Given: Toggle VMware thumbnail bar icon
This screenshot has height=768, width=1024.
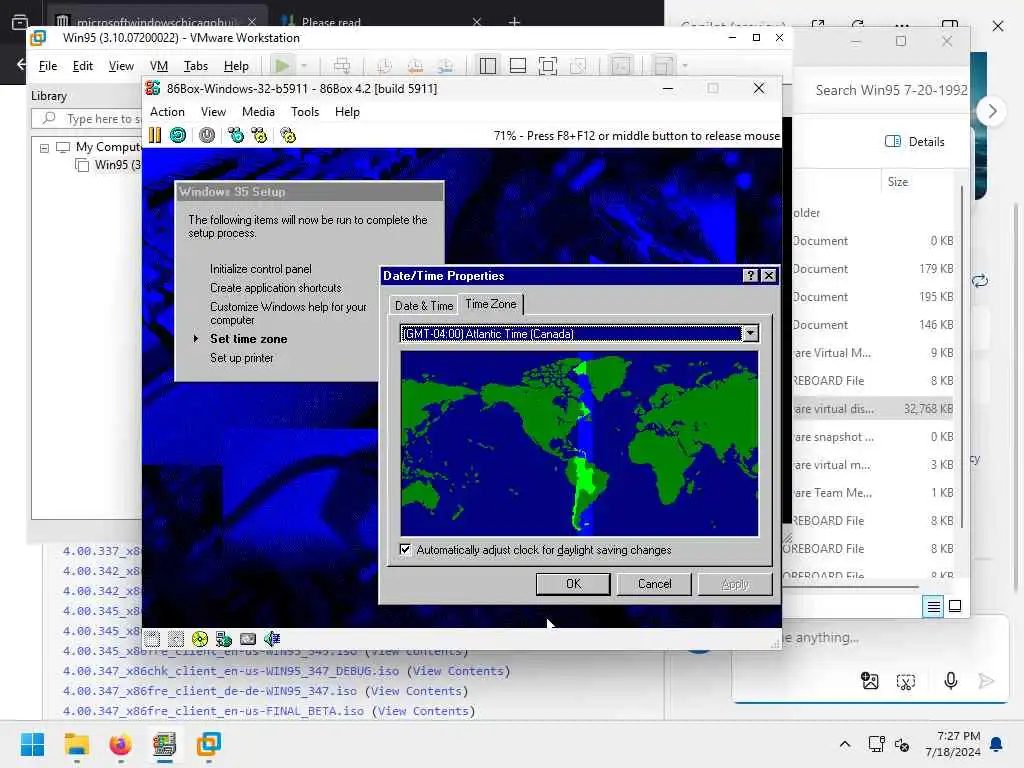Looking at the screenshot, I should point(518,65).
